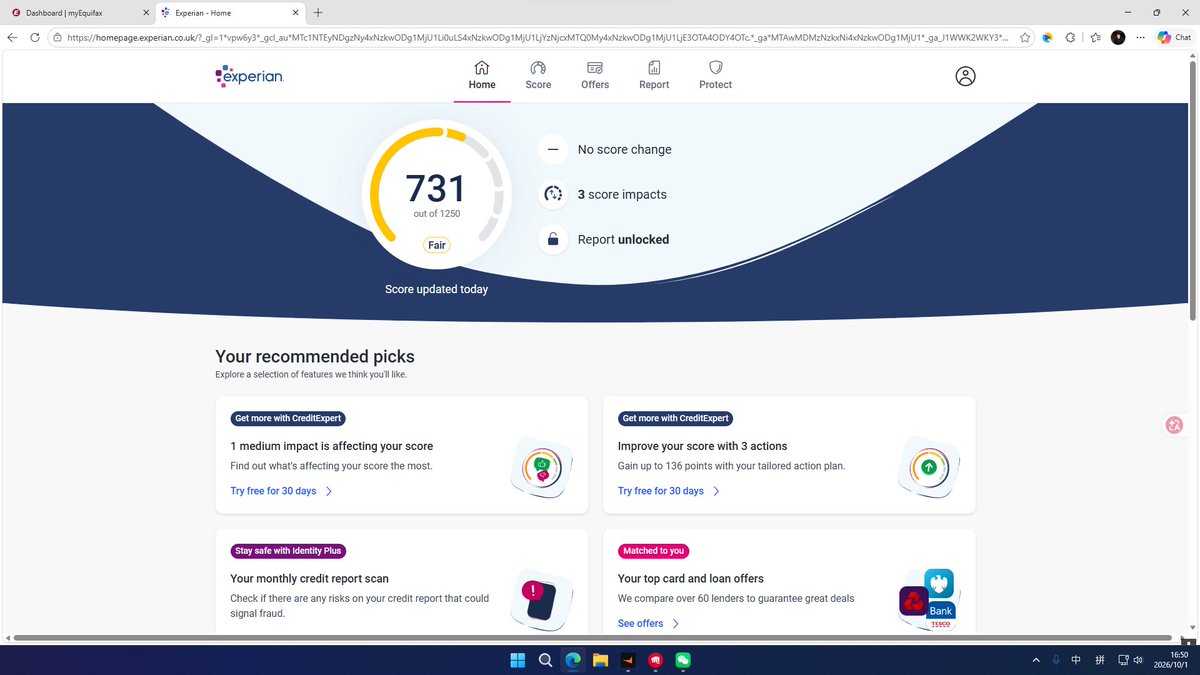Click Try free under 1 medium impact card
This screenshot has height=675, width=1200.
click(x=281, y=491)
